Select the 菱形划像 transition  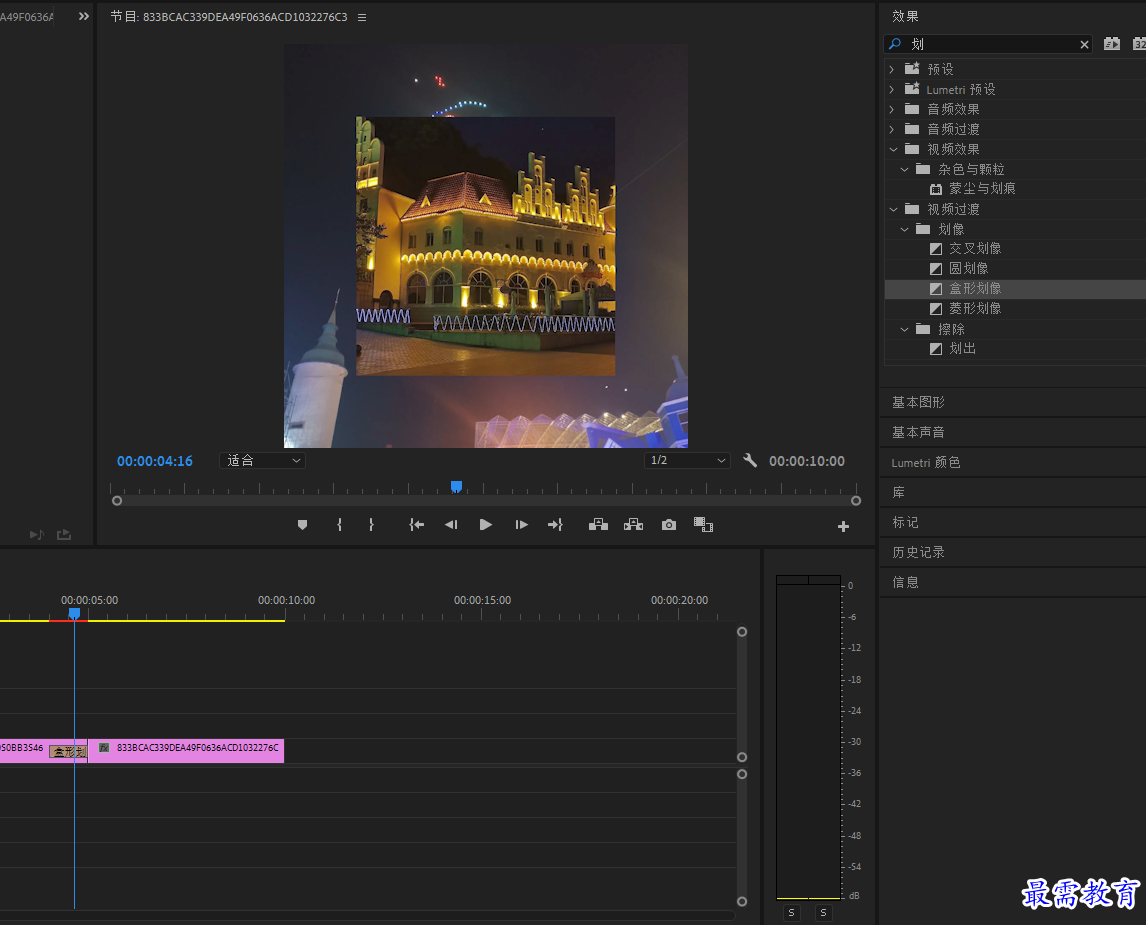tap(975, 308)
